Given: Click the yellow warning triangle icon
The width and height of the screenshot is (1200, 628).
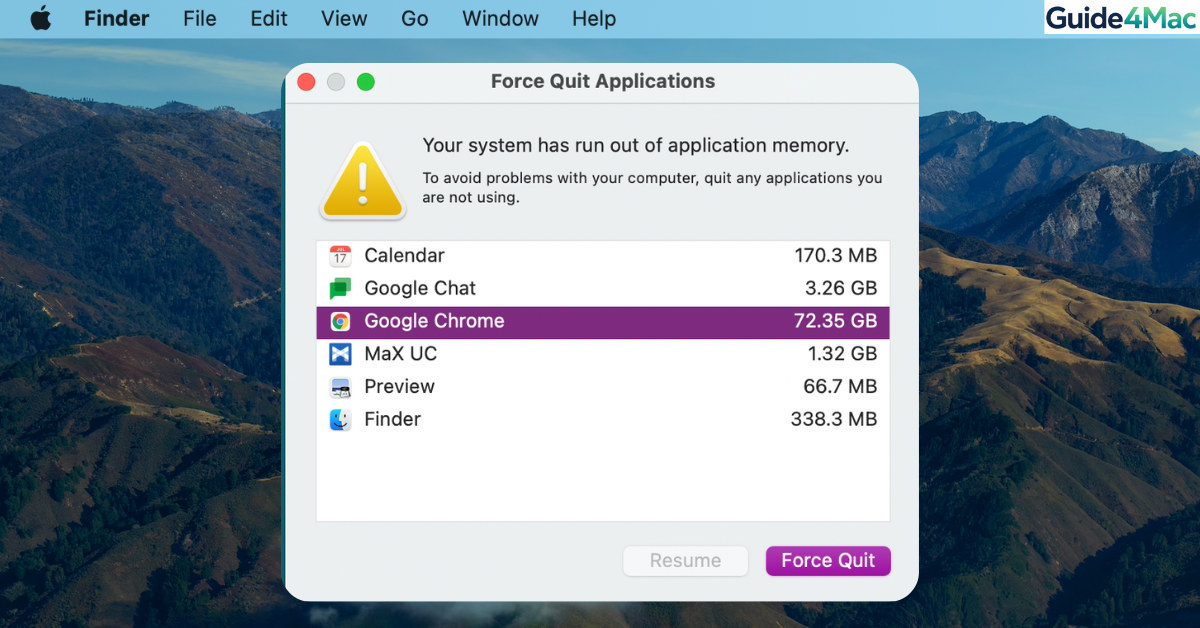Looking at the screenshot, I should click(362, 181).
